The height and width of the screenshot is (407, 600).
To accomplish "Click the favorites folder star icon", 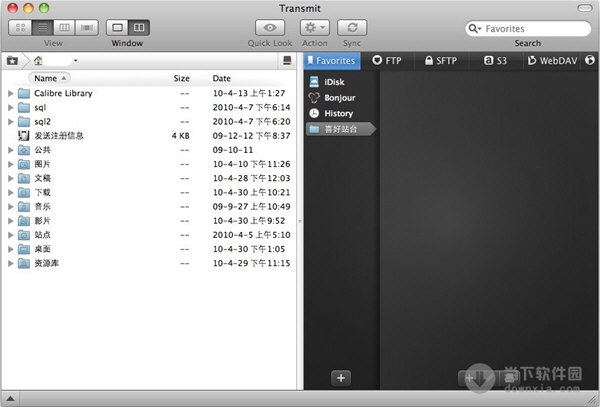I will coord(12,60).
